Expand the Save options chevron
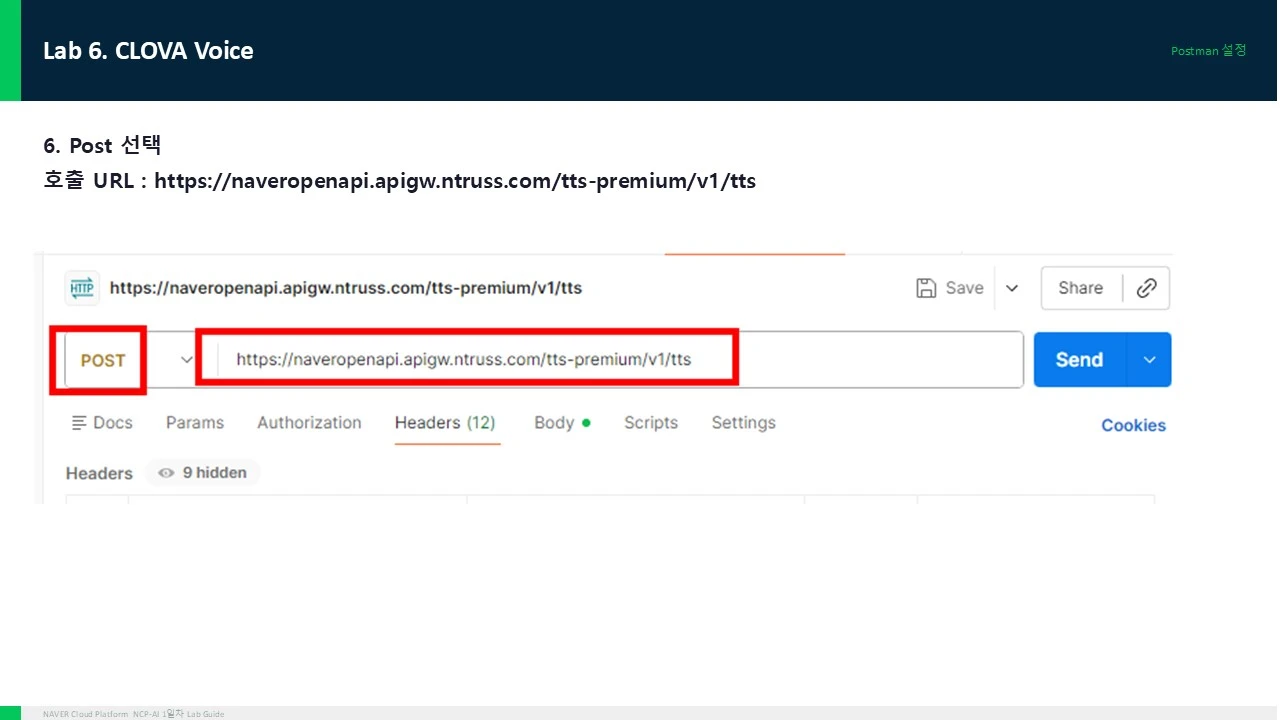 [1012, 288]
